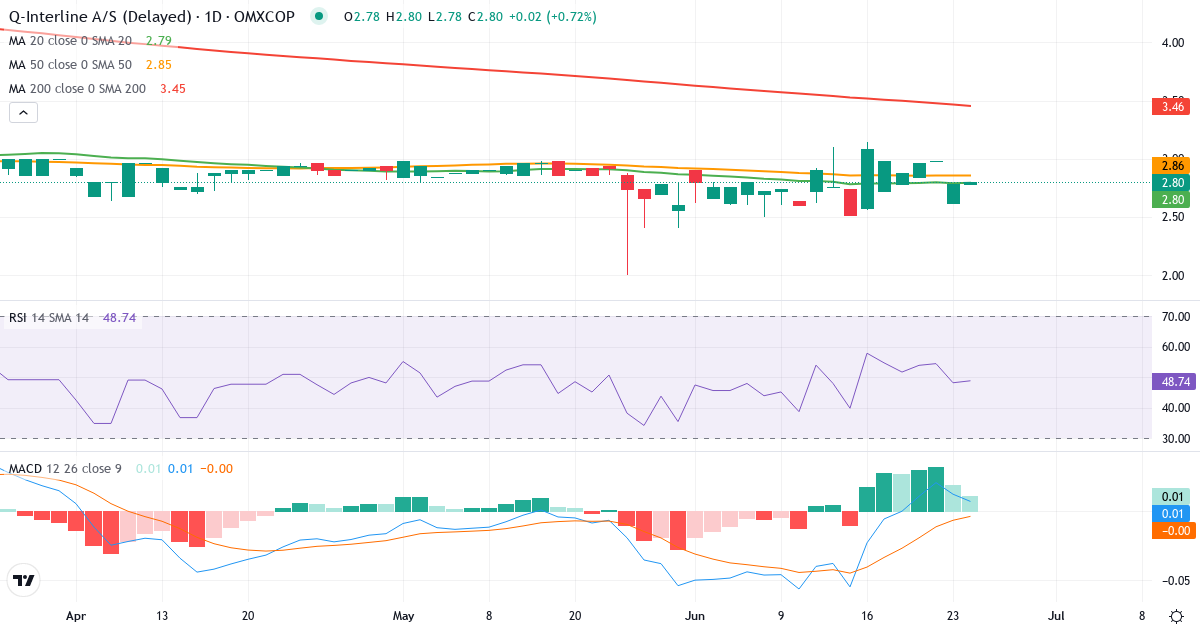Click the Apr date on time axis
This screenshot has height=630, width=1200.
point(75,616)
